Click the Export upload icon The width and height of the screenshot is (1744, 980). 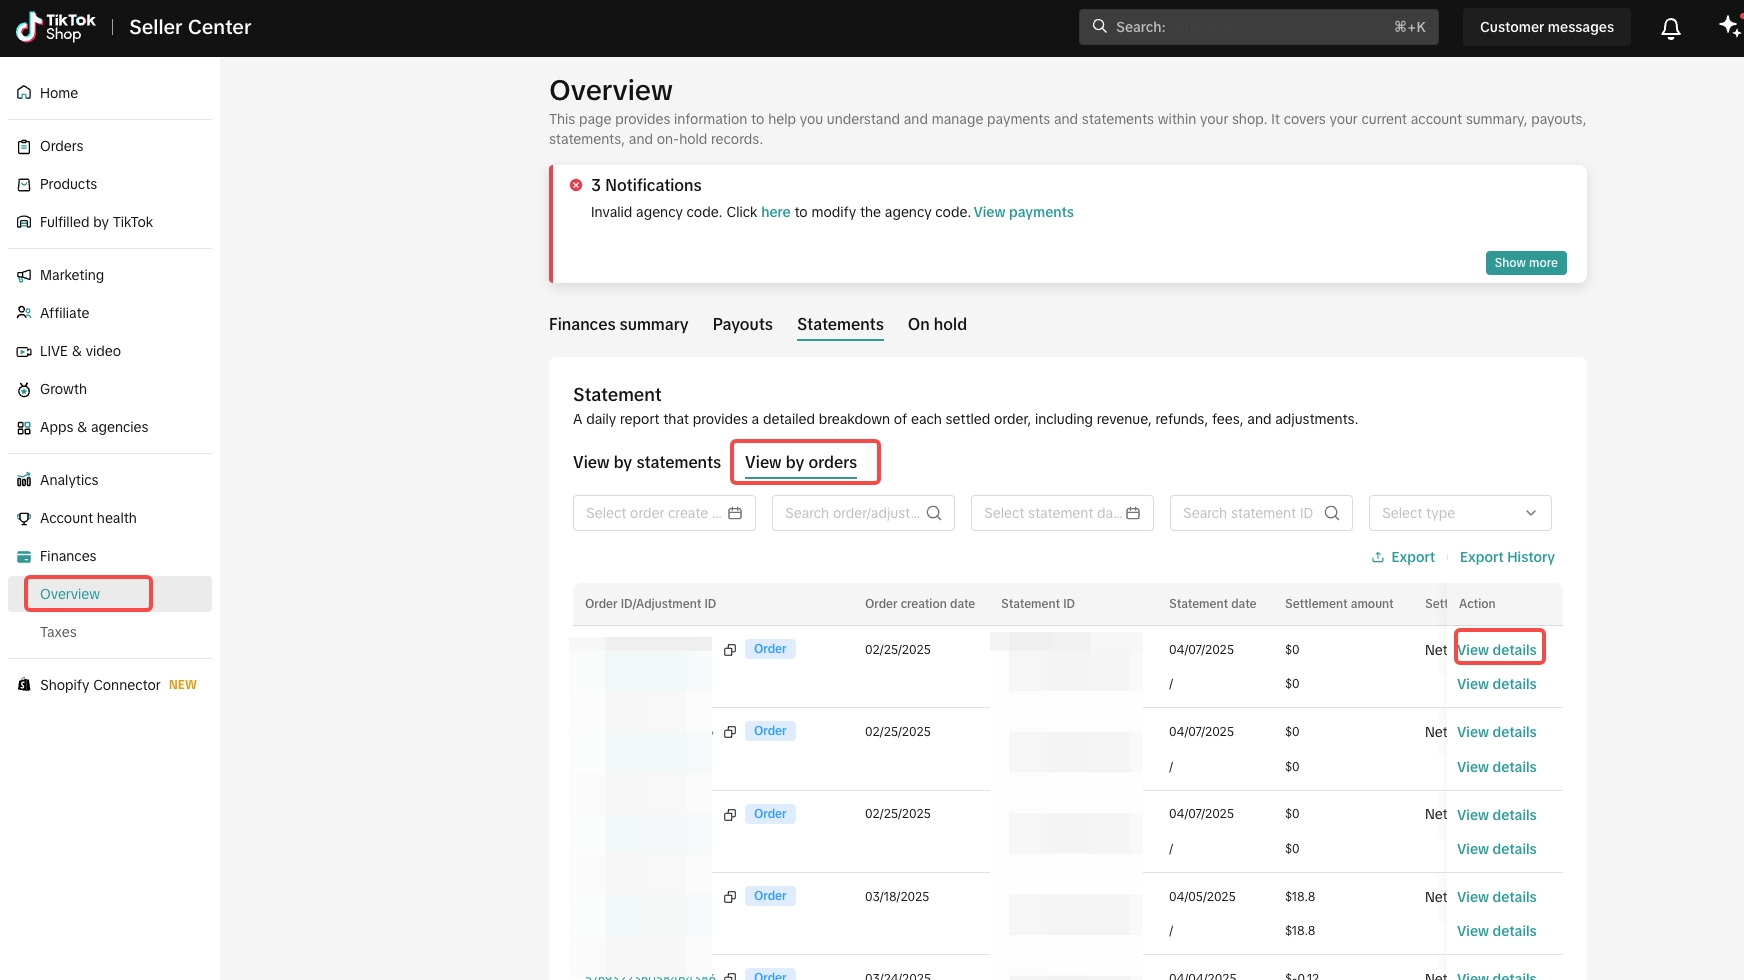(1378, 557)
